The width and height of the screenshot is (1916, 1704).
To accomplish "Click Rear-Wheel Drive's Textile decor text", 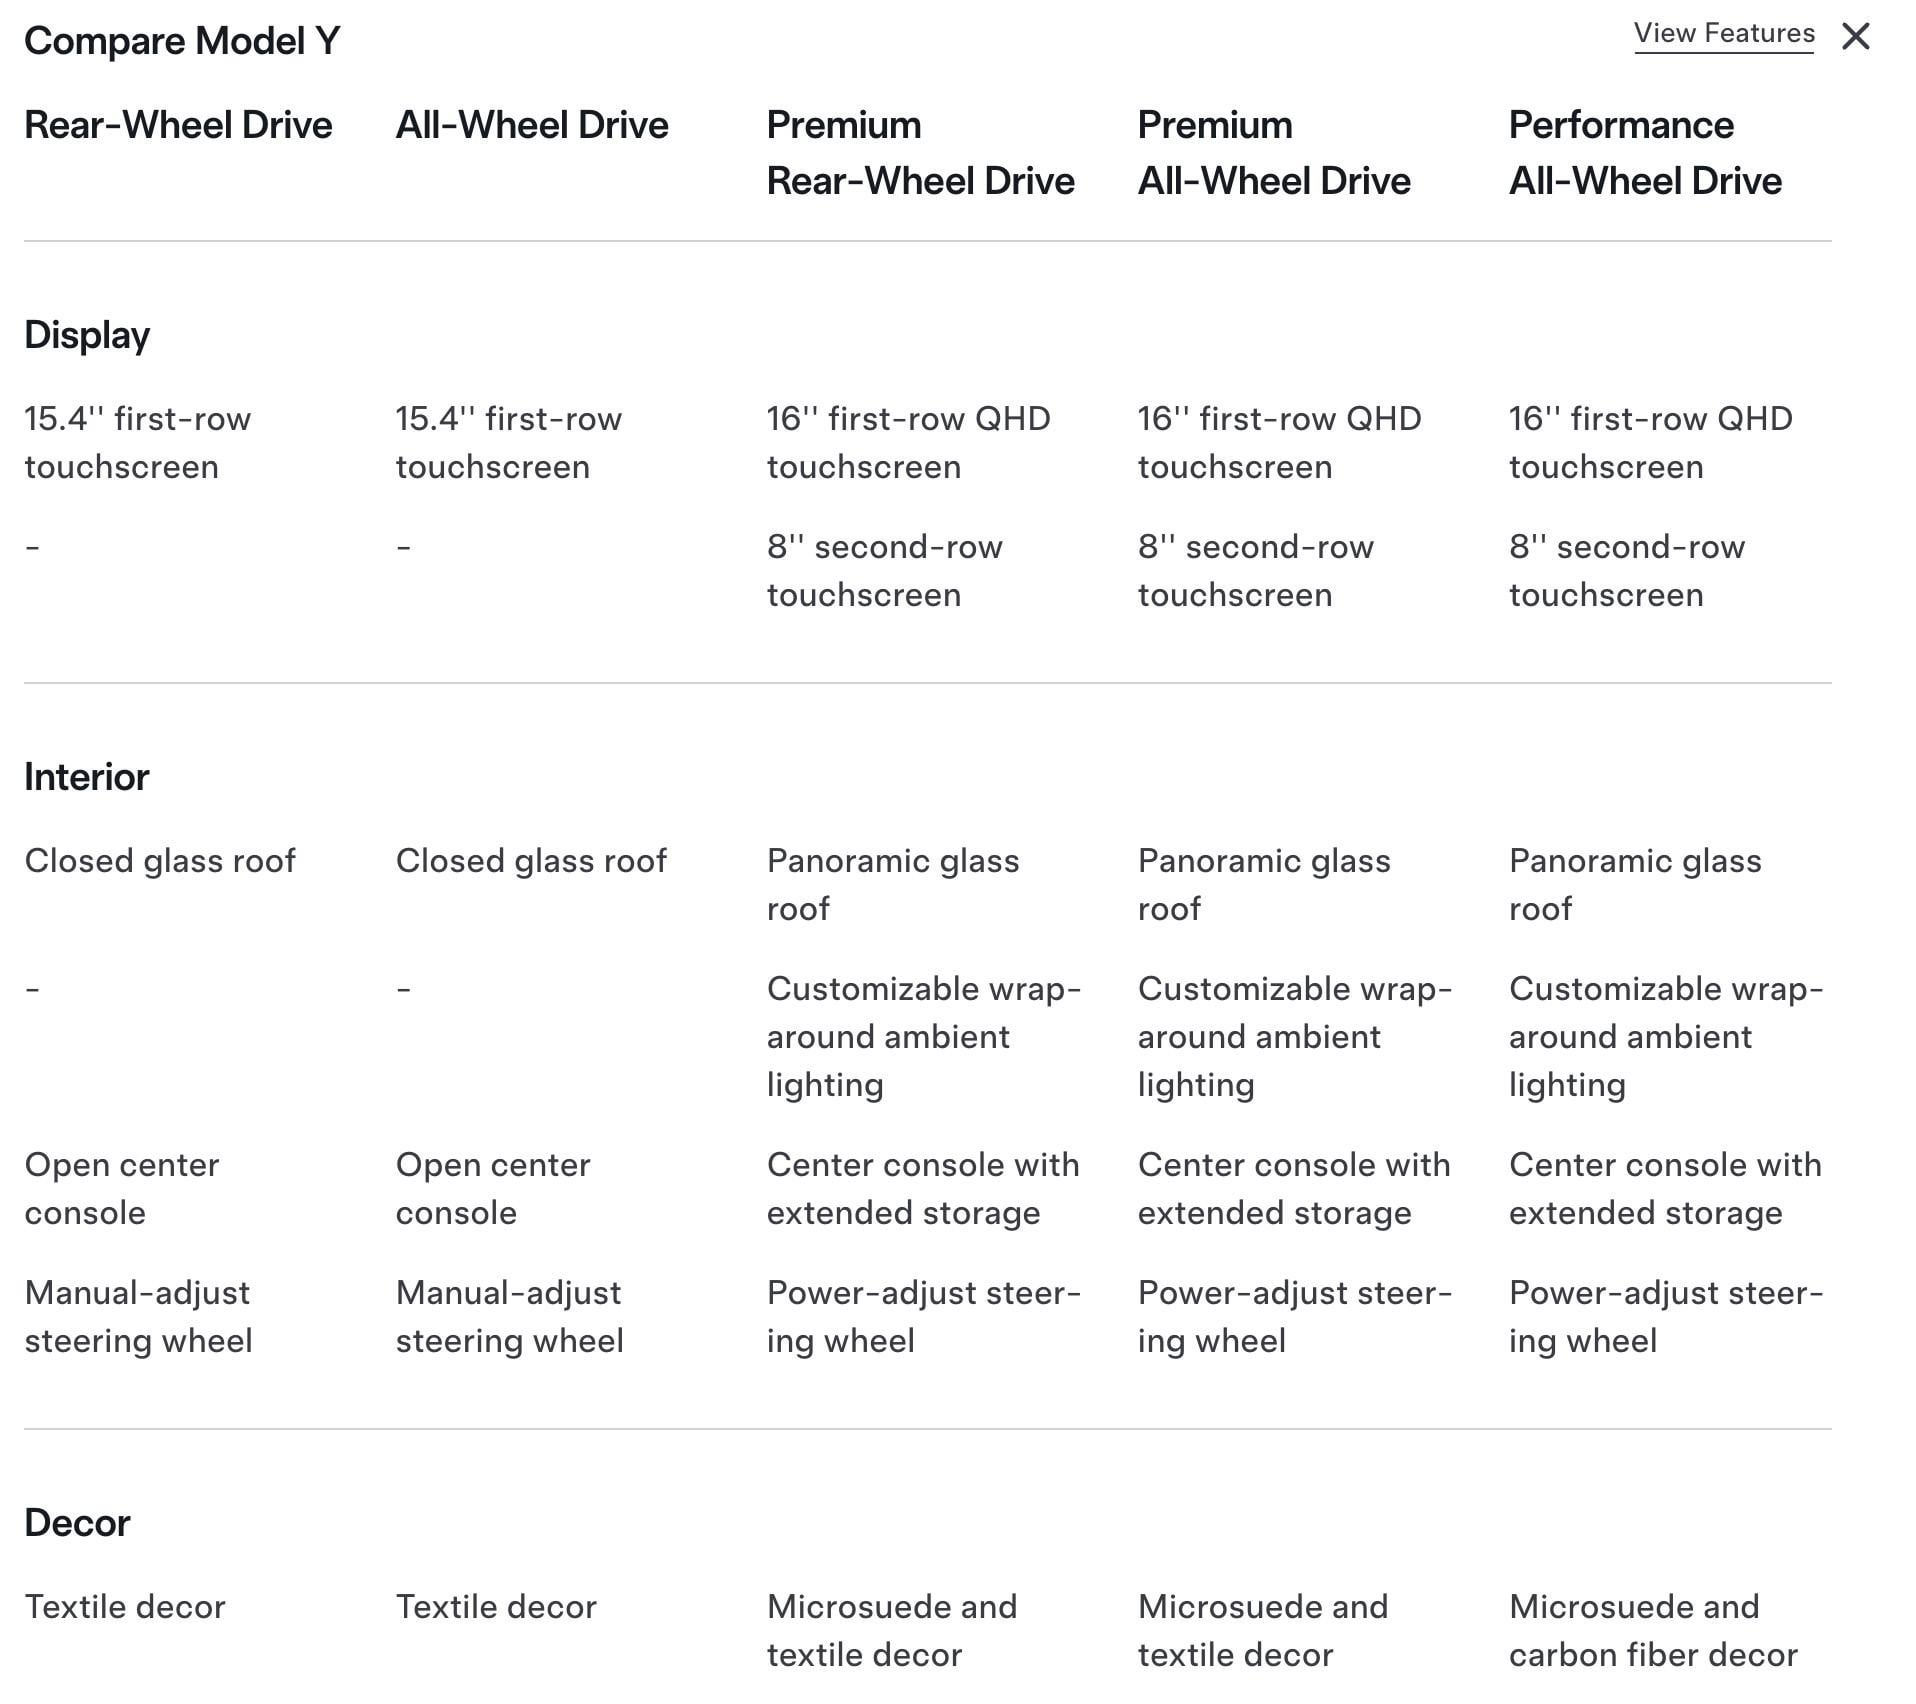I will (x=125, y=1607).
